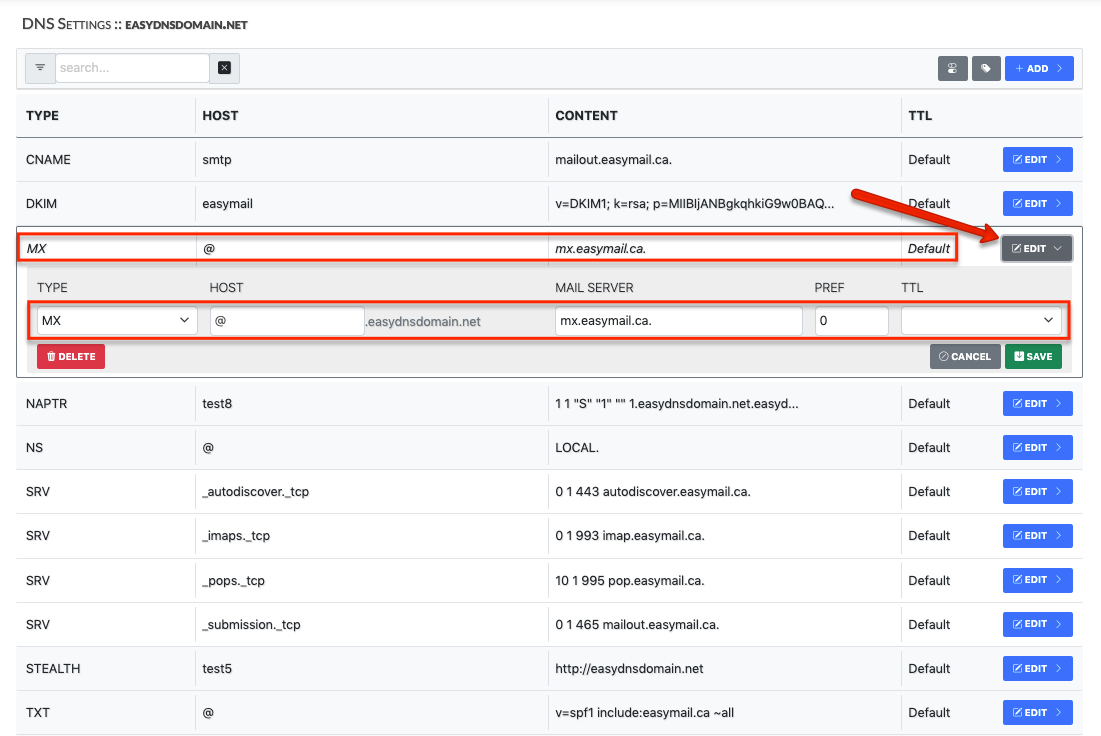Click the 'STEALTH' type cell
This screenshot has height=736, width=1101.
point(53,669)
